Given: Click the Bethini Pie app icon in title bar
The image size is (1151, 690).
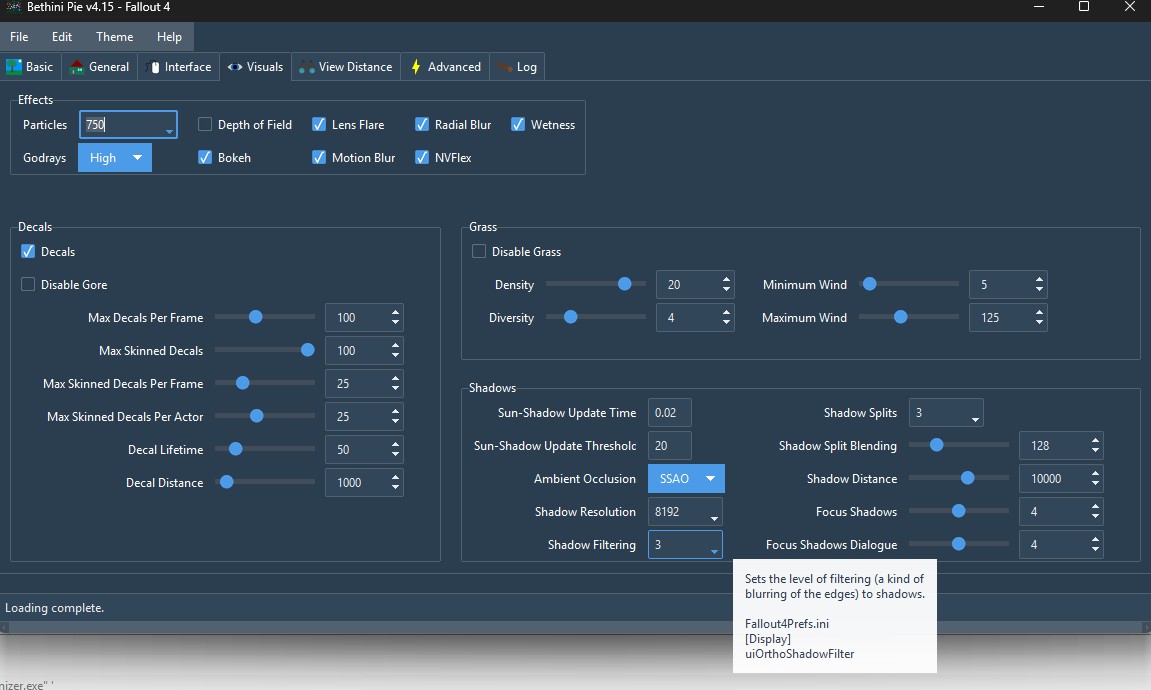Looking at the screenshot, I should [13, 7].
